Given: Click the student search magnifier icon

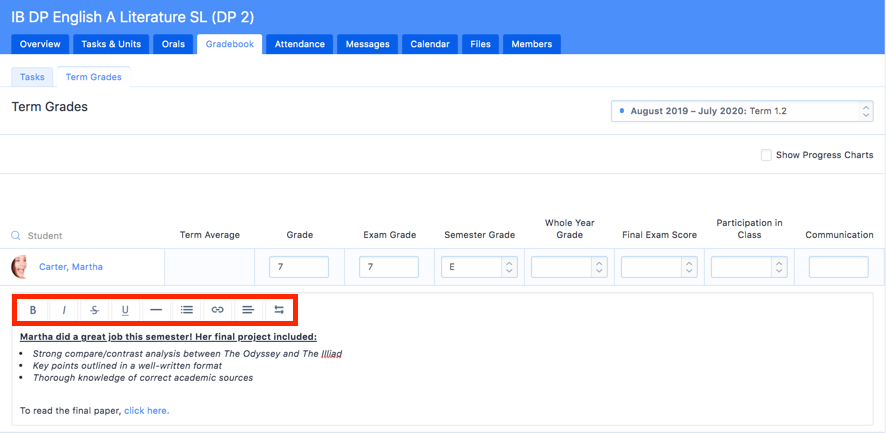Looking at the screenshot, I should (16, 236).
